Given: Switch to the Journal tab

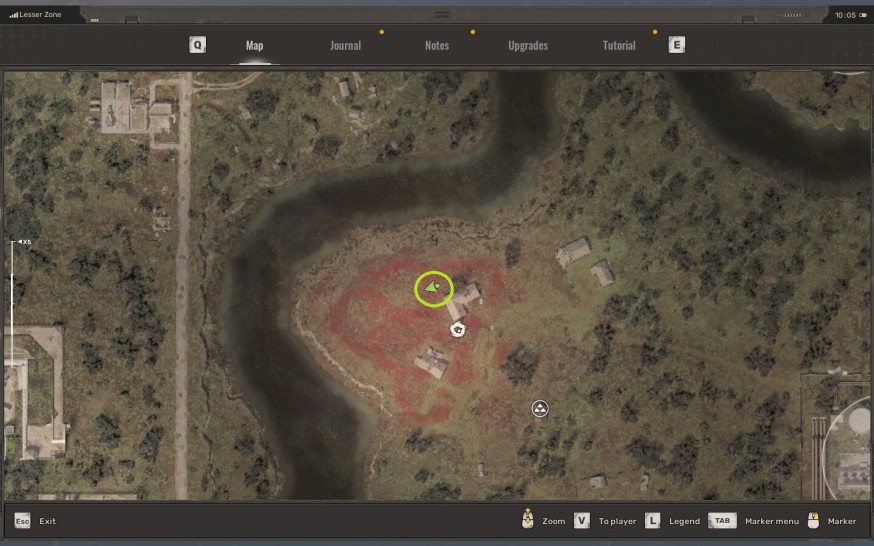Looking at the screenshot, I should pyautogui.click(x=345, y=45).
